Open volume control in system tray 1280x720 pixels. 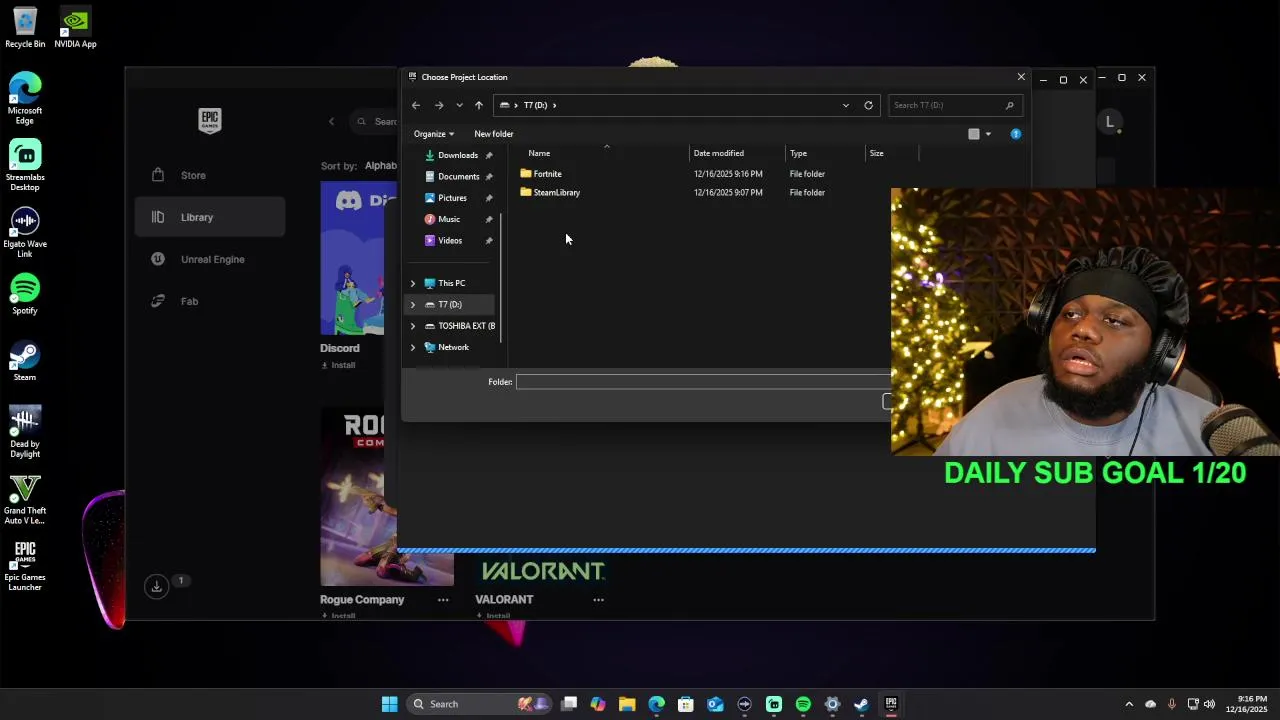1209,704
